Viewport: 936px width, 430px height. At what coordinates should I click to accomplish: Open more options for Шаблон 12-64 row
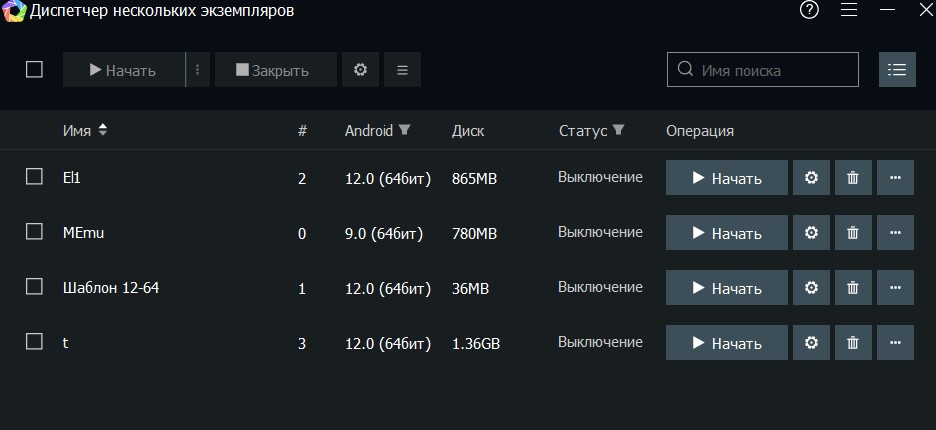click(895, 288)
